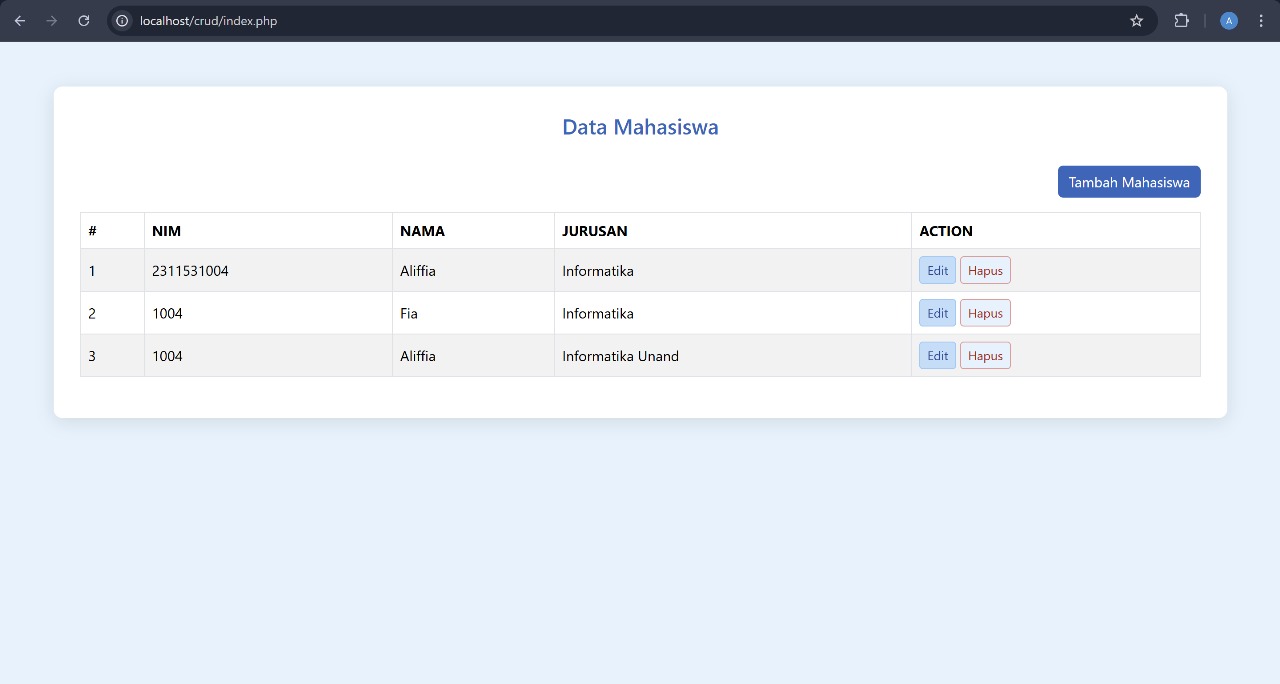Click the browser back navigation arrow

pyautogui.click(x=19, y=20)
